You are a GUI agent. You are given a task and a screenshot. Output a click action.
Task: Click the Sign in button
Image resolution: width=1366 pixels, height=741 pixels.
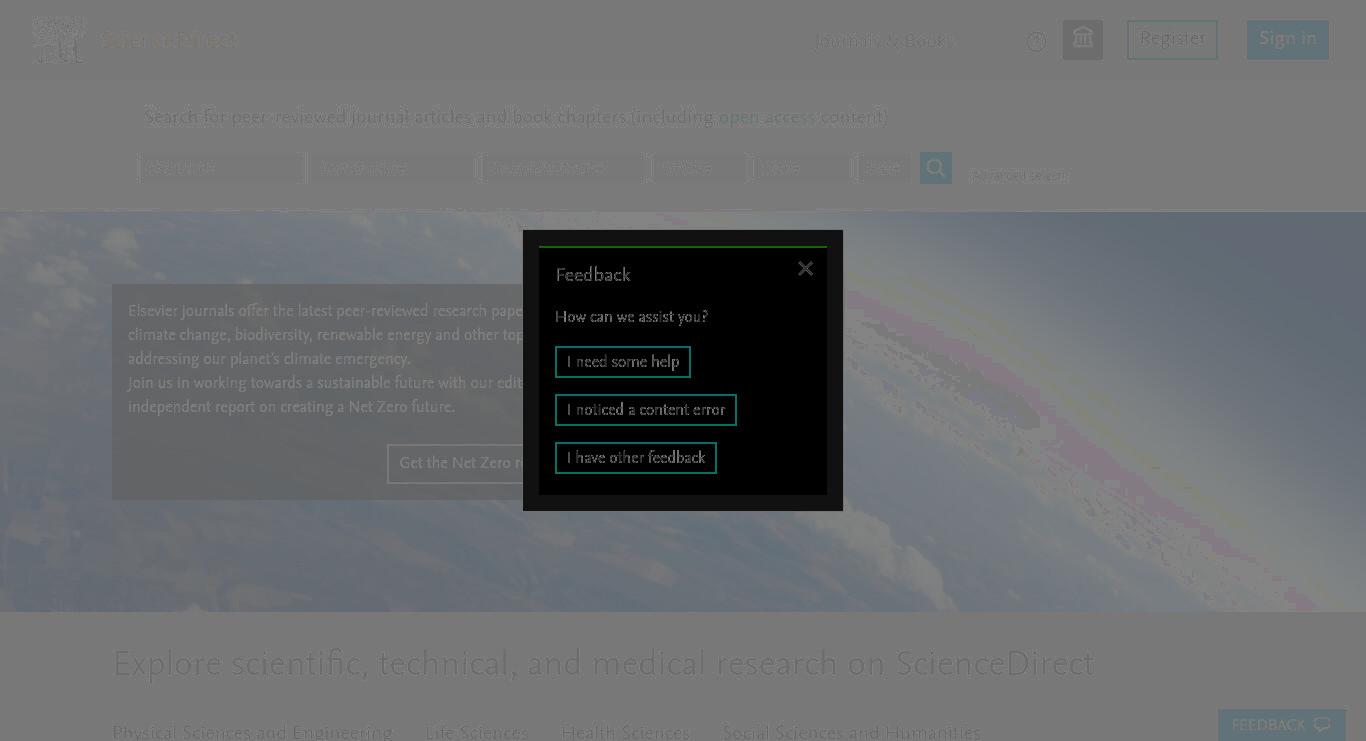click(x=1287, y=40)
